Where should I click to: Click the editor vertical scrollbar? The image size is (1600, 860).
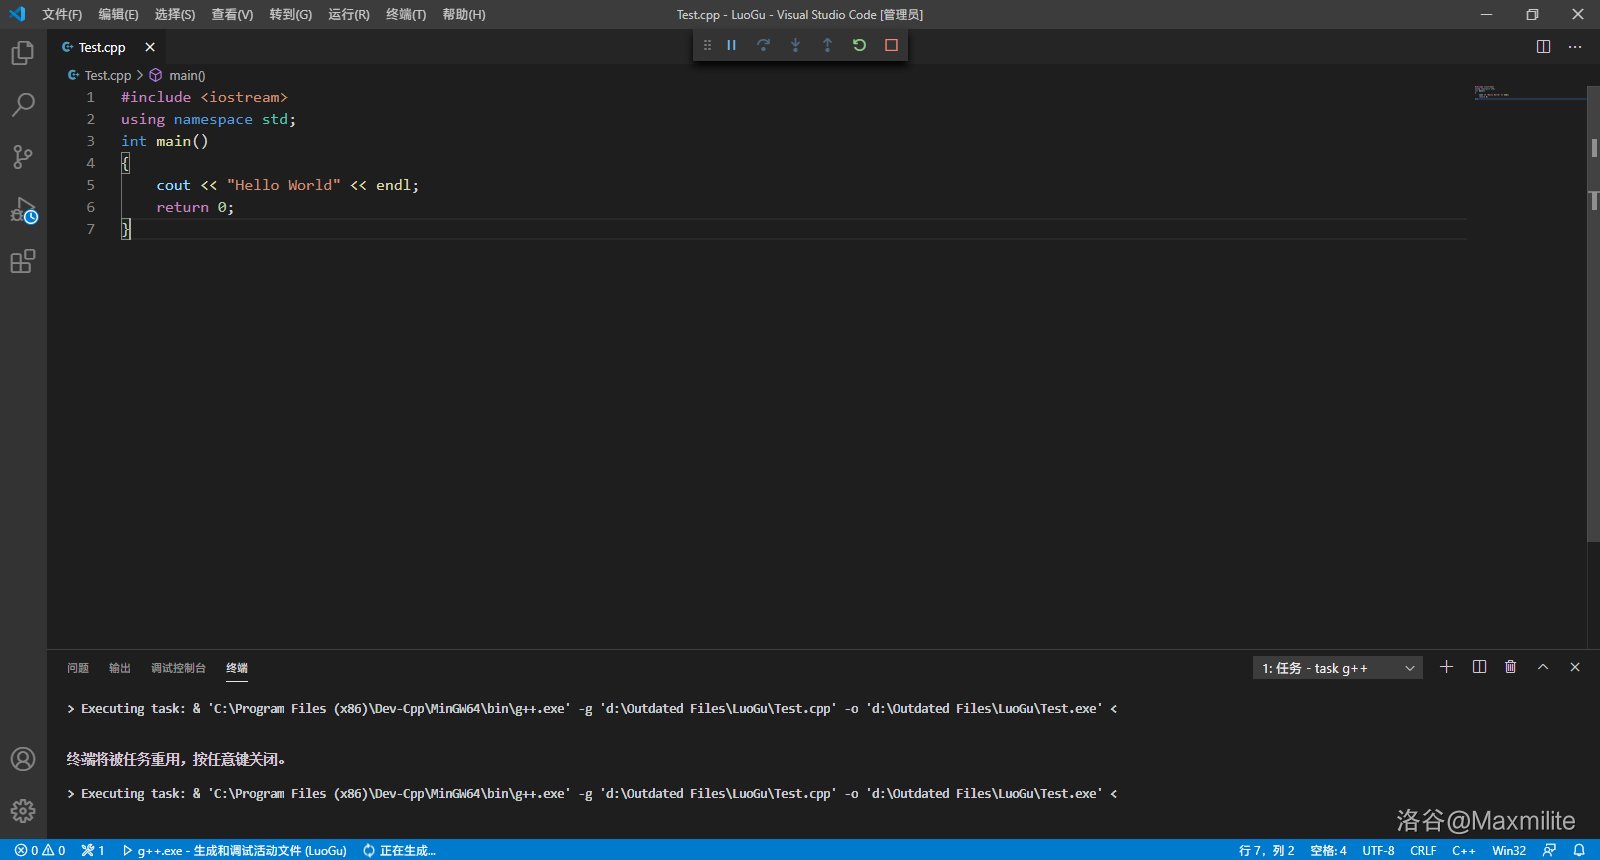click(x=1593, y=312)
